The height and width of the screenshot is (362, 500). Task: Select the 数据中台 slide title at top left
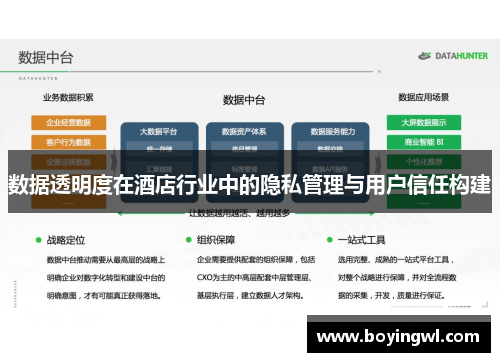tap(46, 57)
